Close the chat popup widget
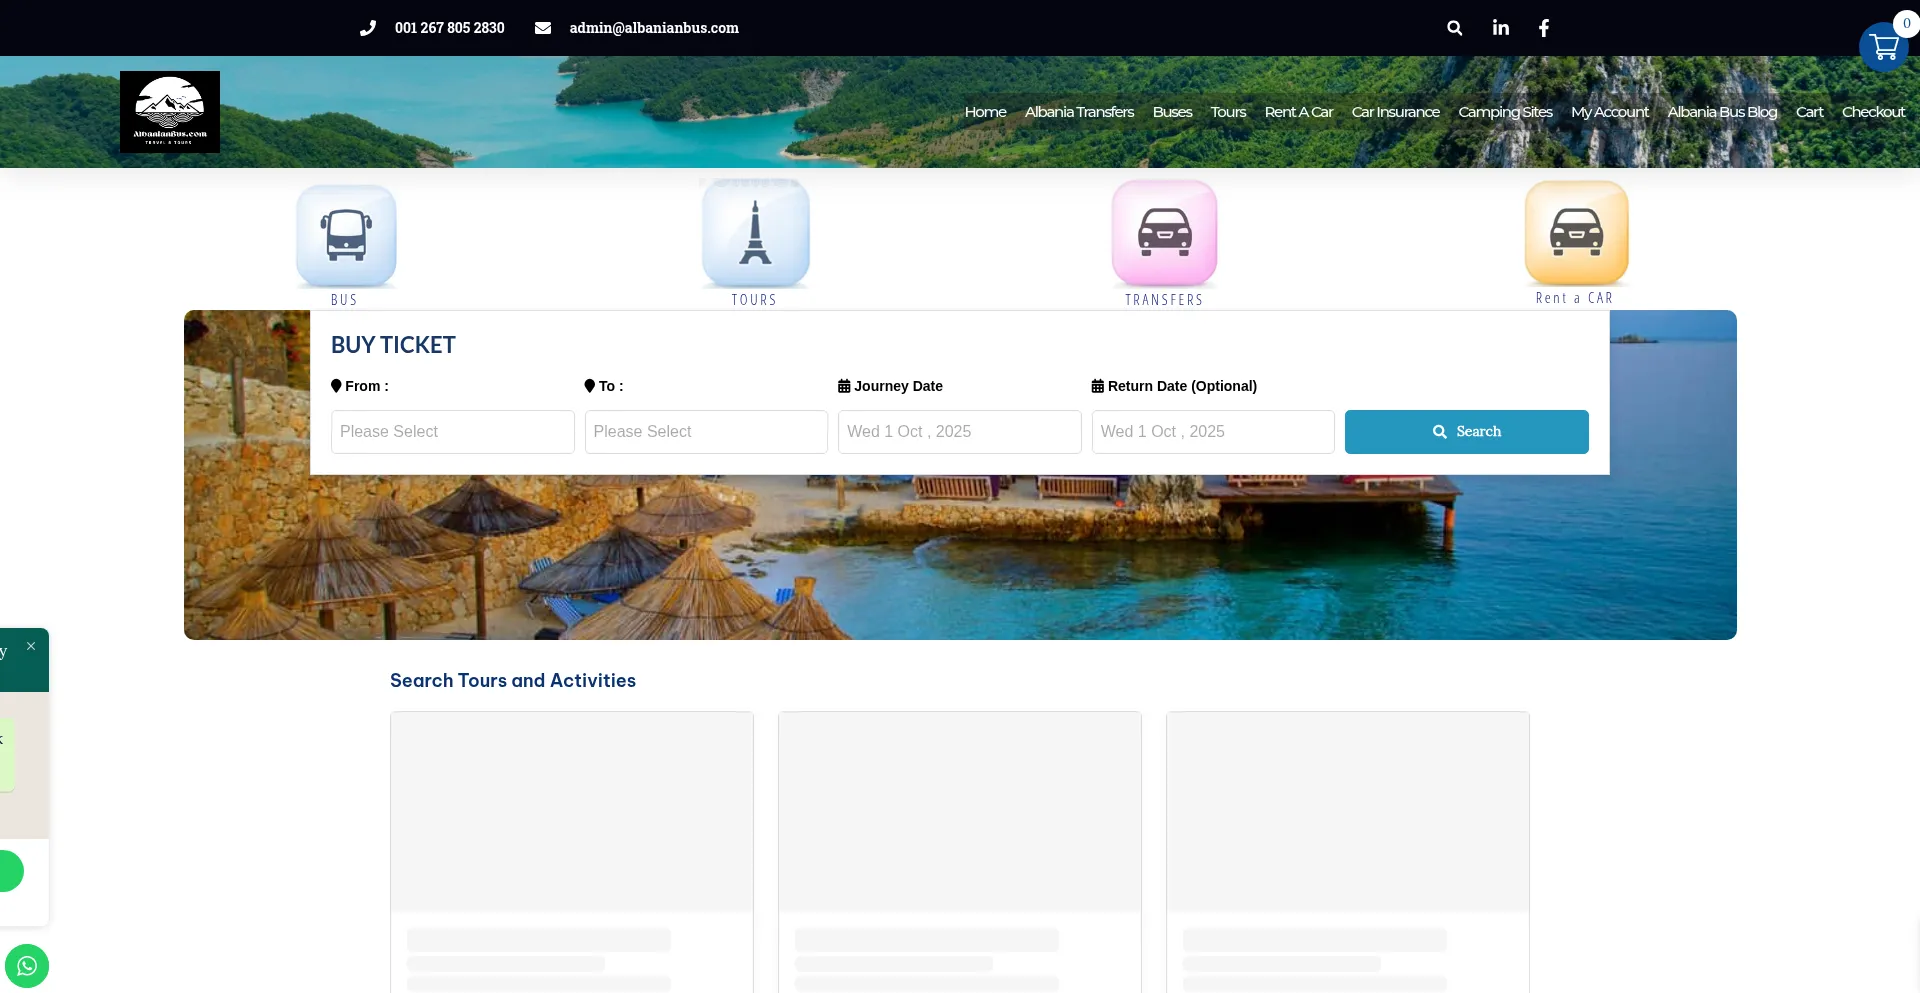The image size is (1920, 993). 31,646
